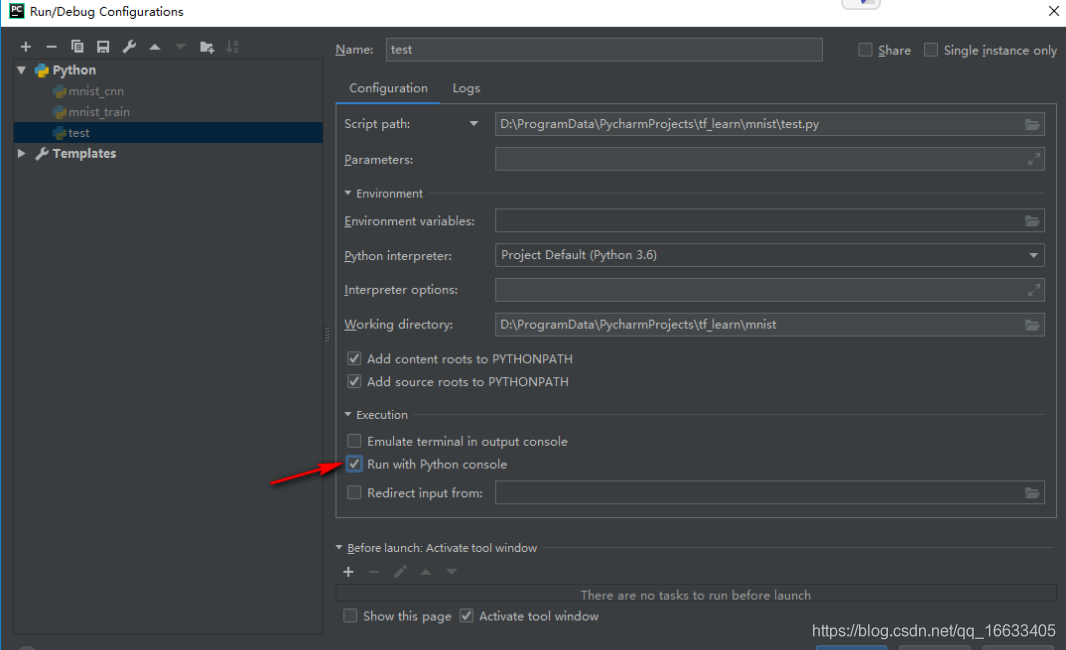Uncheck Add source roots to PYTHONPATH
The width and height of the screenshot is (1066, 650).
354,381
